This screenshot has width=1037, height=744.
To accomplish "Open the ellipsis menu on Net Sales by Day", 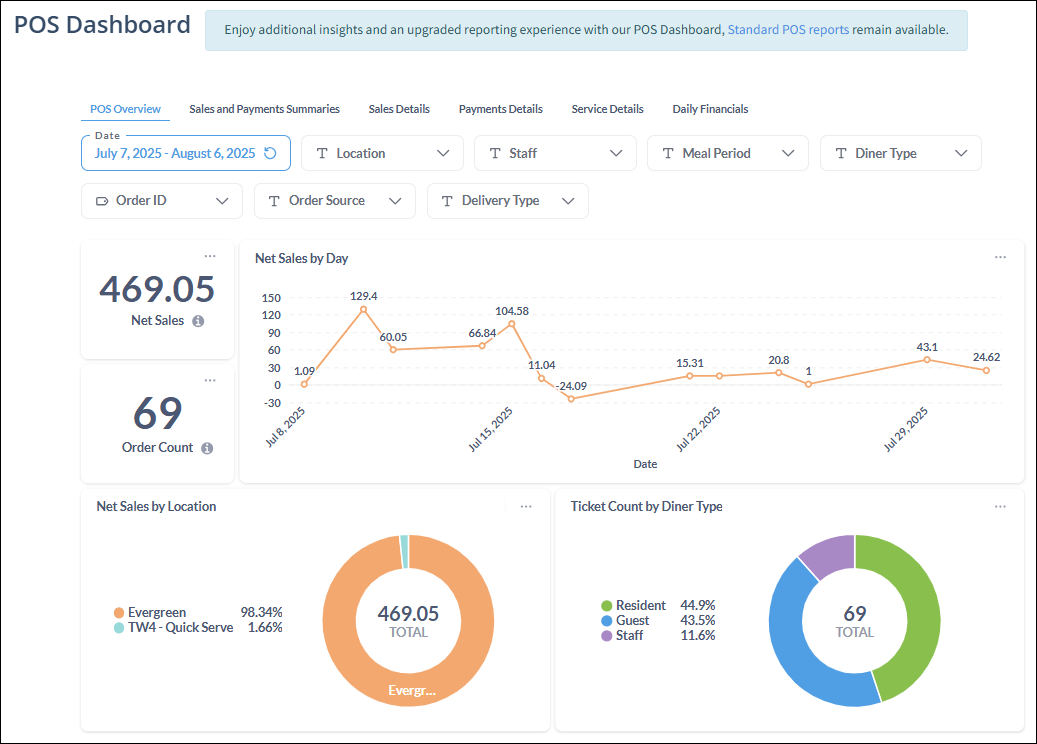I will click(1001, 257).
